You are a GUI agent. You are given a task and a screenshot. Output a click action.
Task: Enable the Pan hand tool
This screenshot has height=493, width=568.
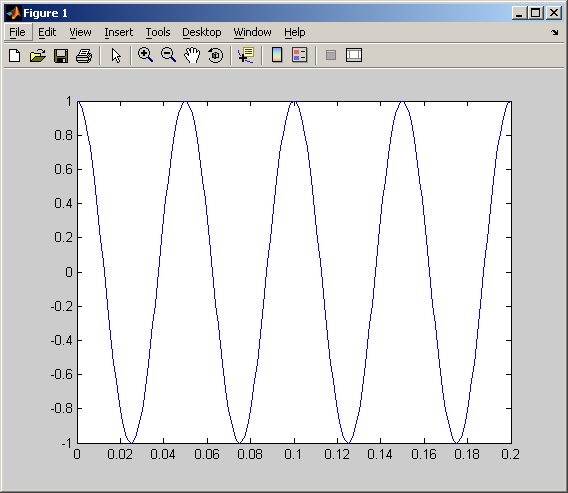click(x=192, y=55)
